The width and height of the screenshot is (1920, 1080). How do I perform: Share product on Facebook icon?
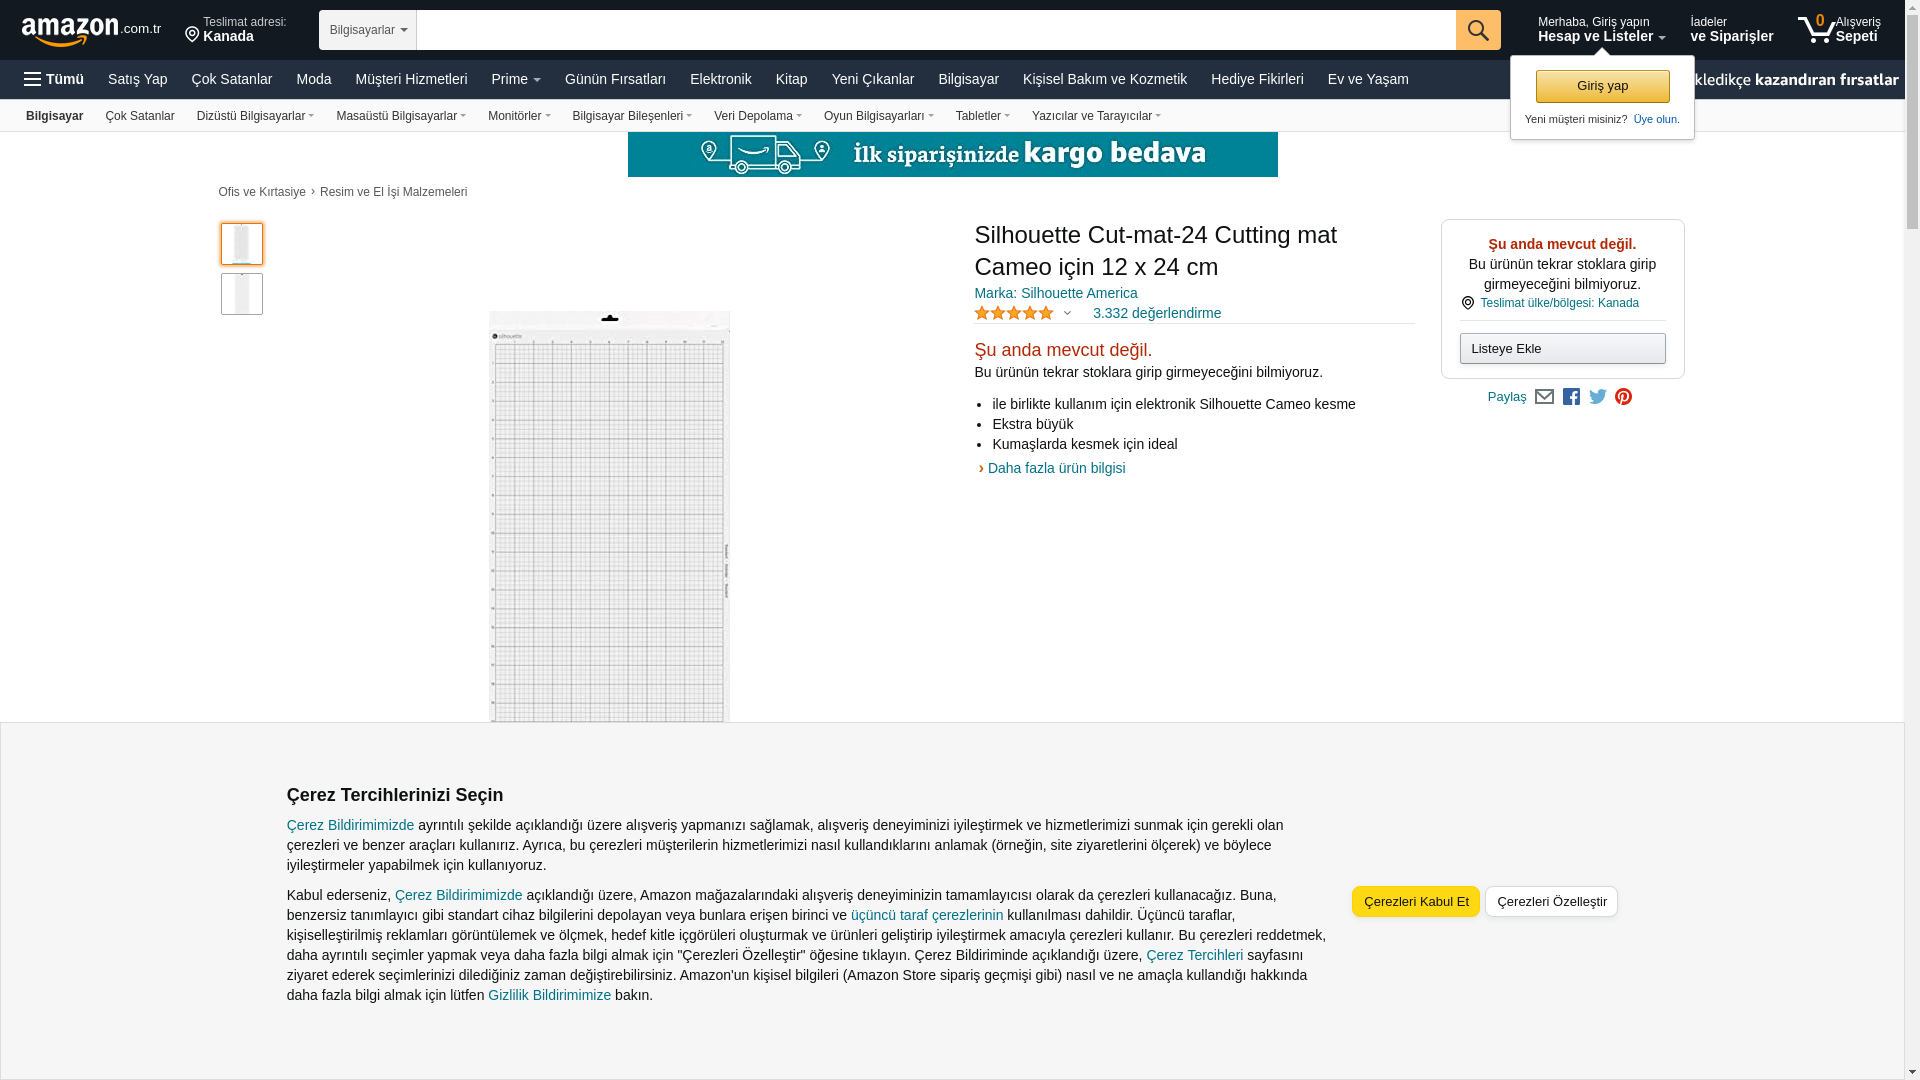coord(1571,397)
